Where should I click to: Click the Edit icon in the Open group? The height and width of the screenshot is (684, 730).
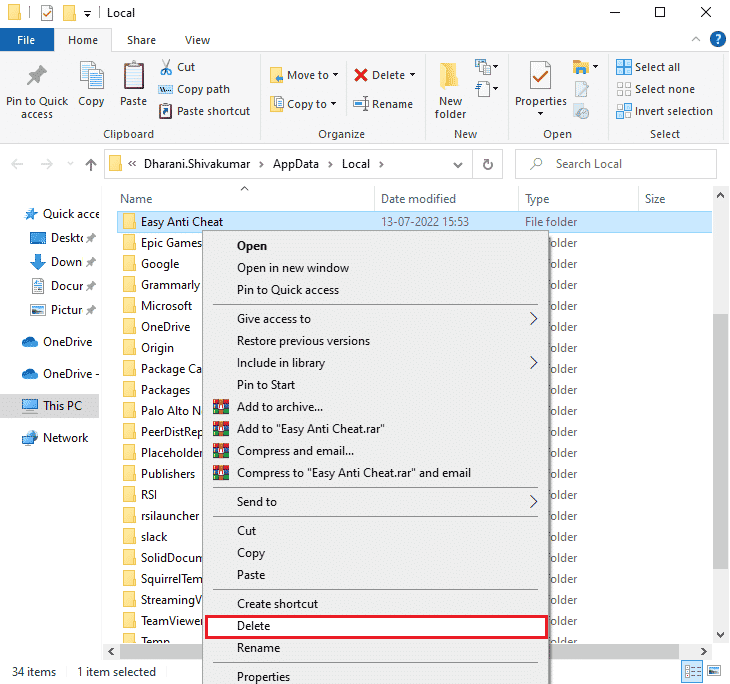(581, 89)
